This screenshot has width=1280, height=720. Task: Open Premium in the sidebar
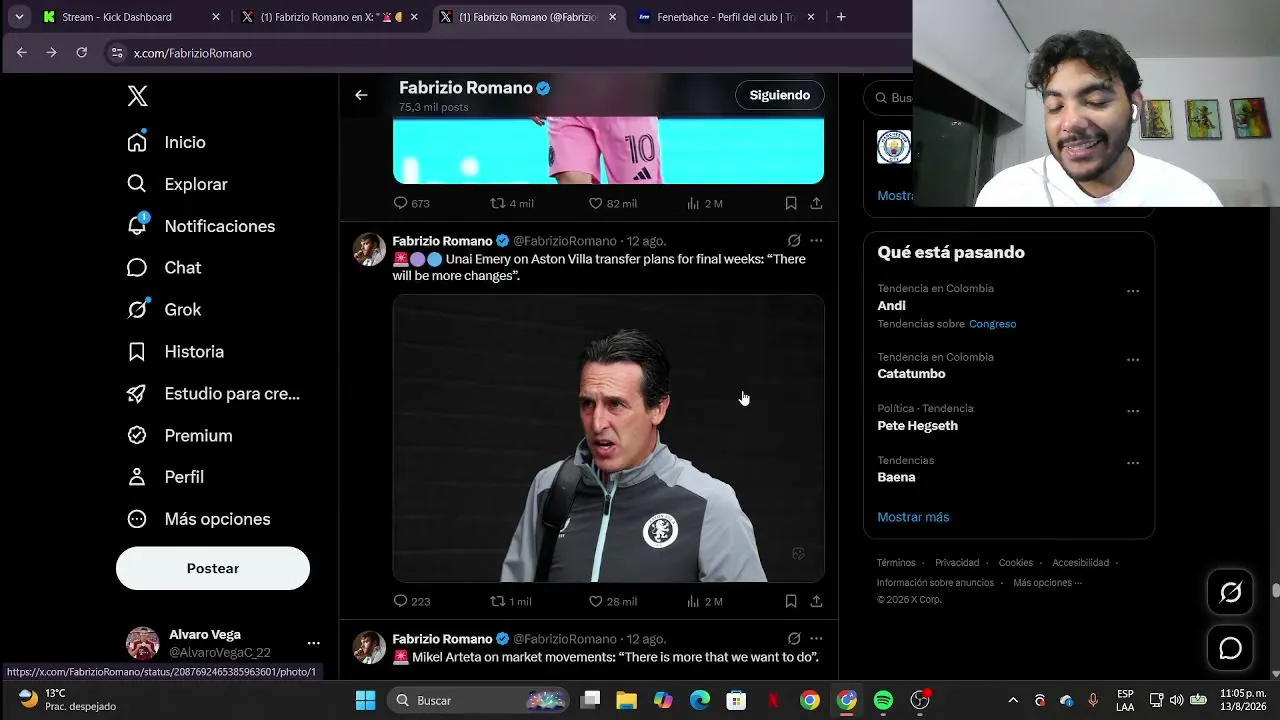tap(179, 436)
